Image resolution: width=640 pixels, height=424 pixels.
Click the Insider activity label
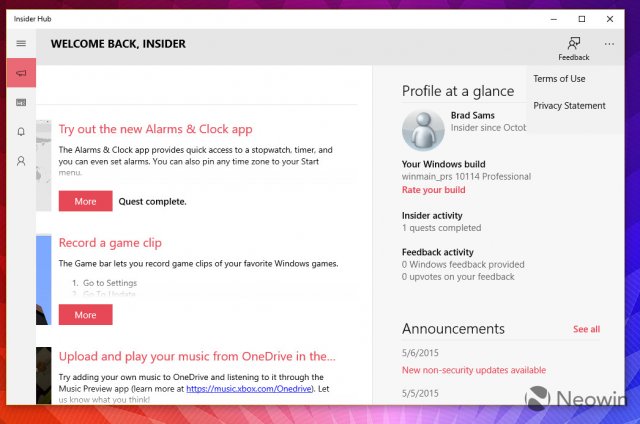pos(432,215)
